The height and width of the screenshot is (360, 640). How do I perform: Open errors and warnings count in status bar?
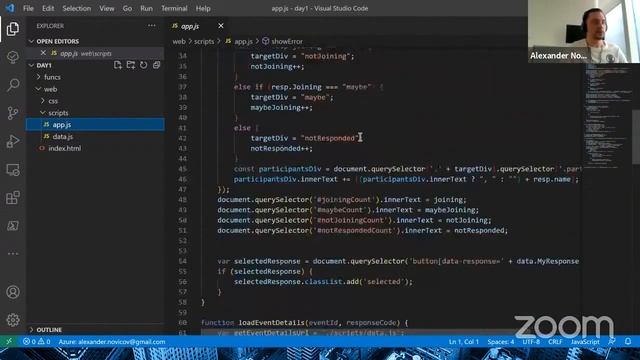coord(37,342)
